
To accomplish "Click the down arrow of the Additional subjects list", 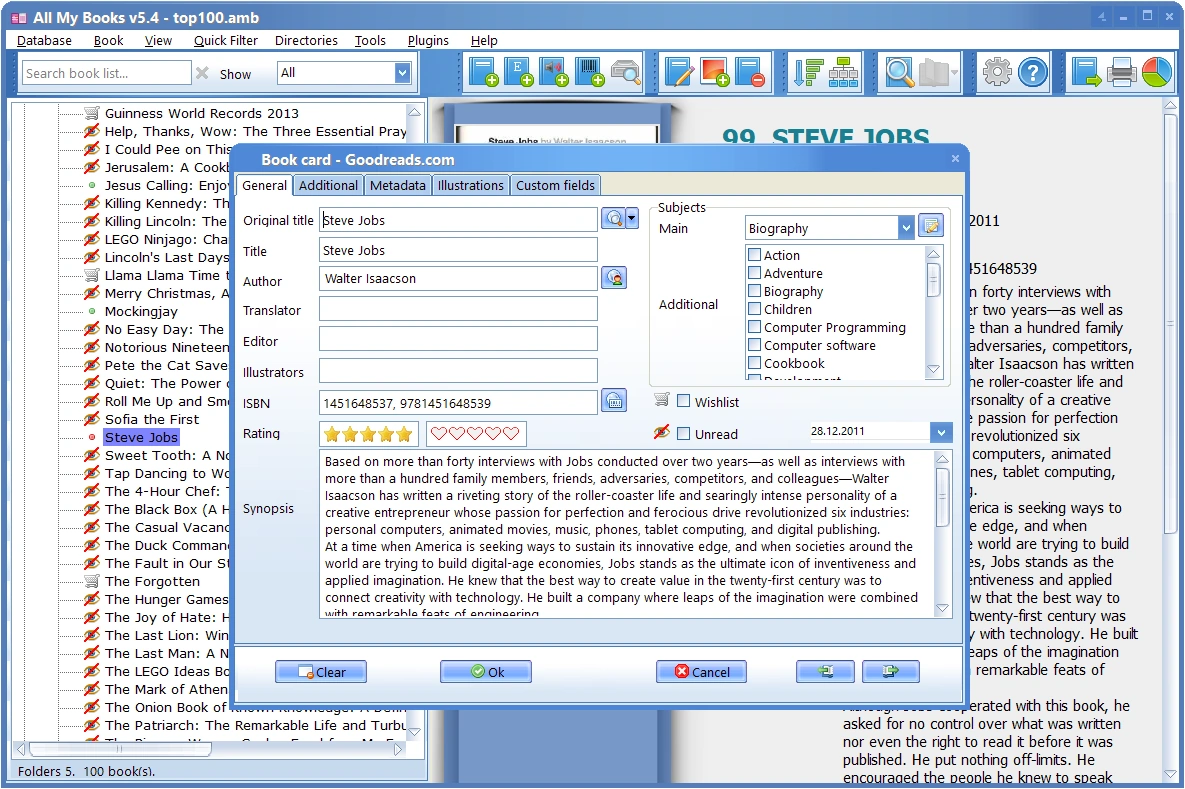I will tap(933, 370).
